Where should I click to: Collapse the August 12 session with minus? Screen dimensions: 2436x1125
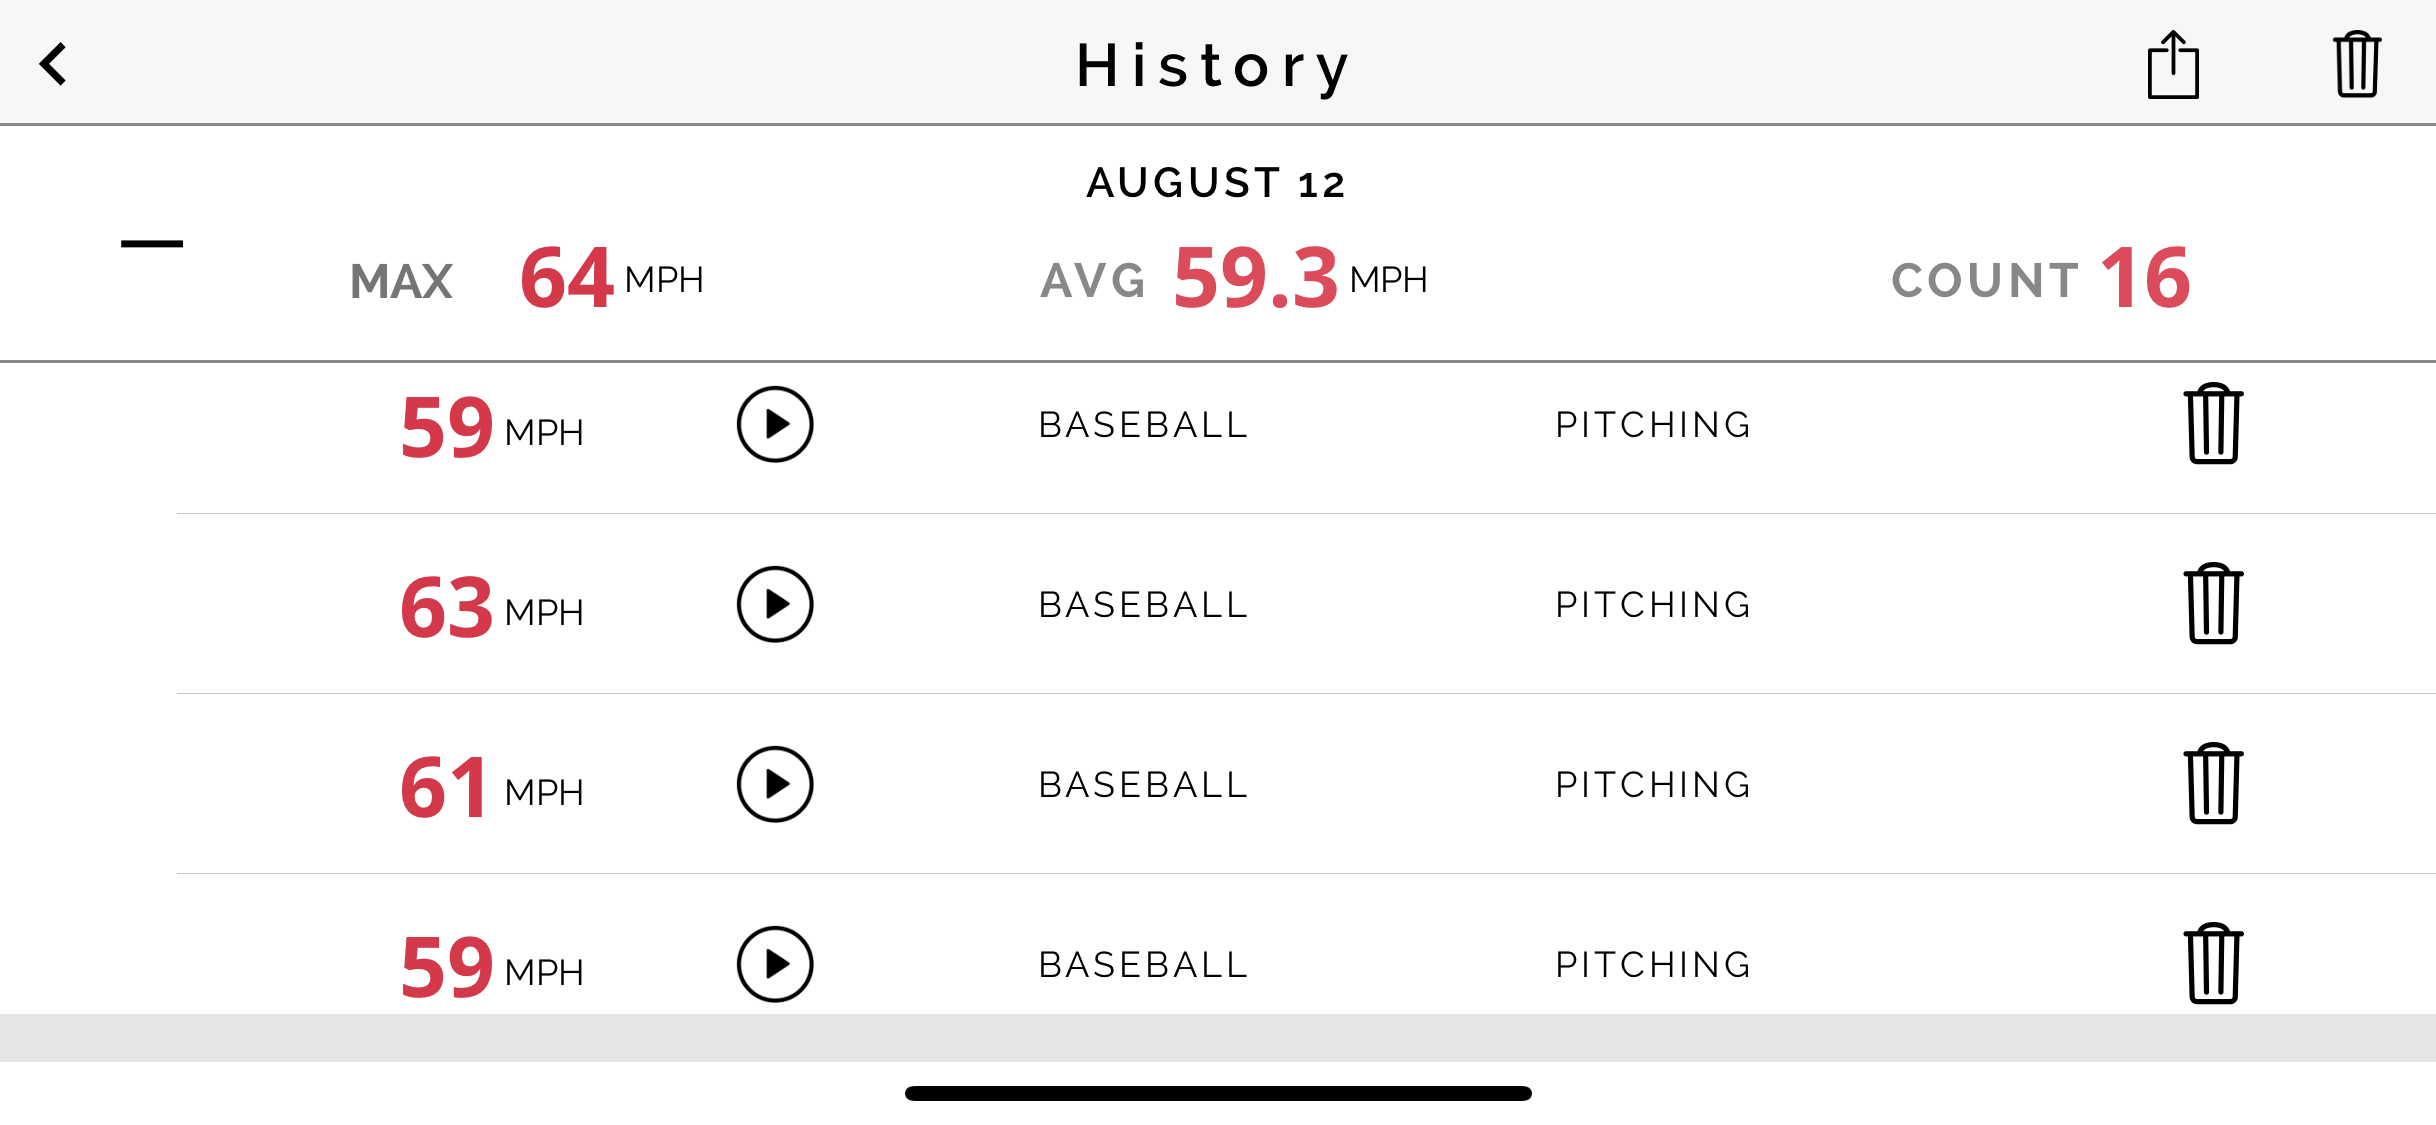[x=152, y=243]
